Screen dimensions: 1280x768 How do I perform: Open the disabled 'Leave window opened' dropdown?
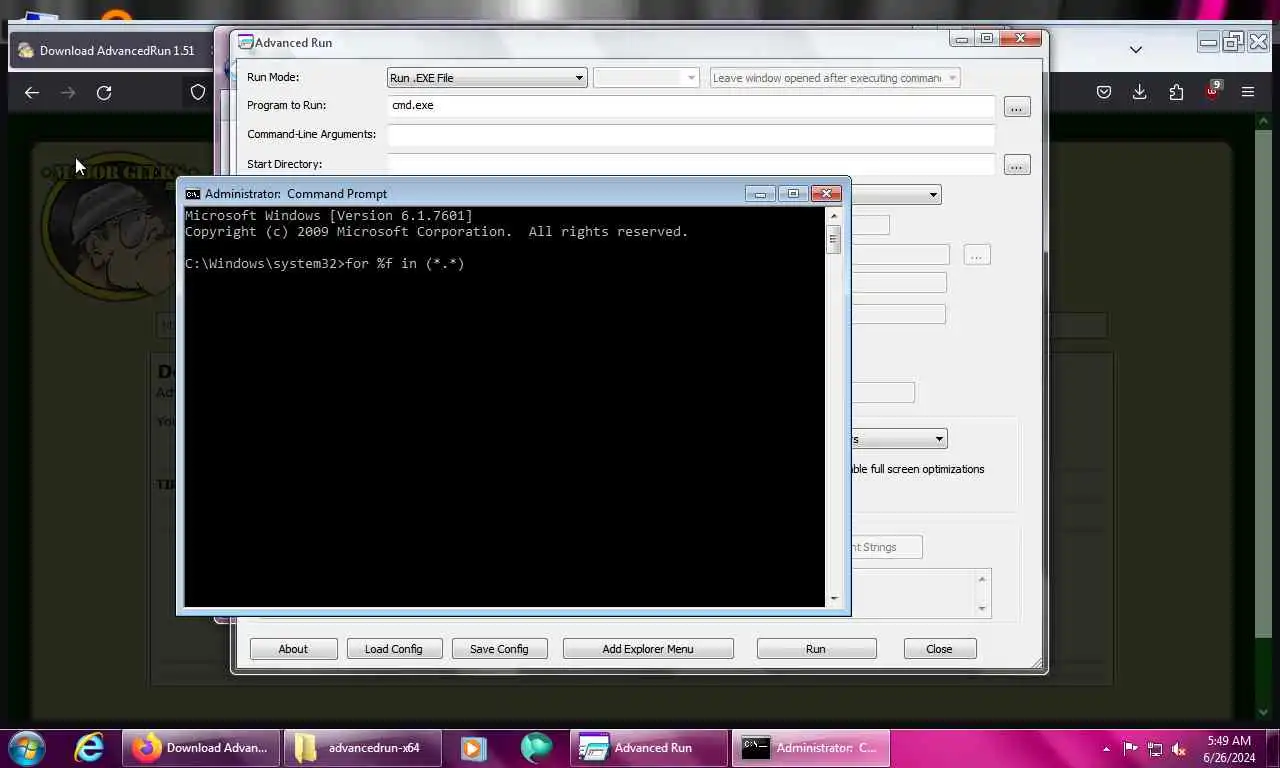(x=835, y=78)
